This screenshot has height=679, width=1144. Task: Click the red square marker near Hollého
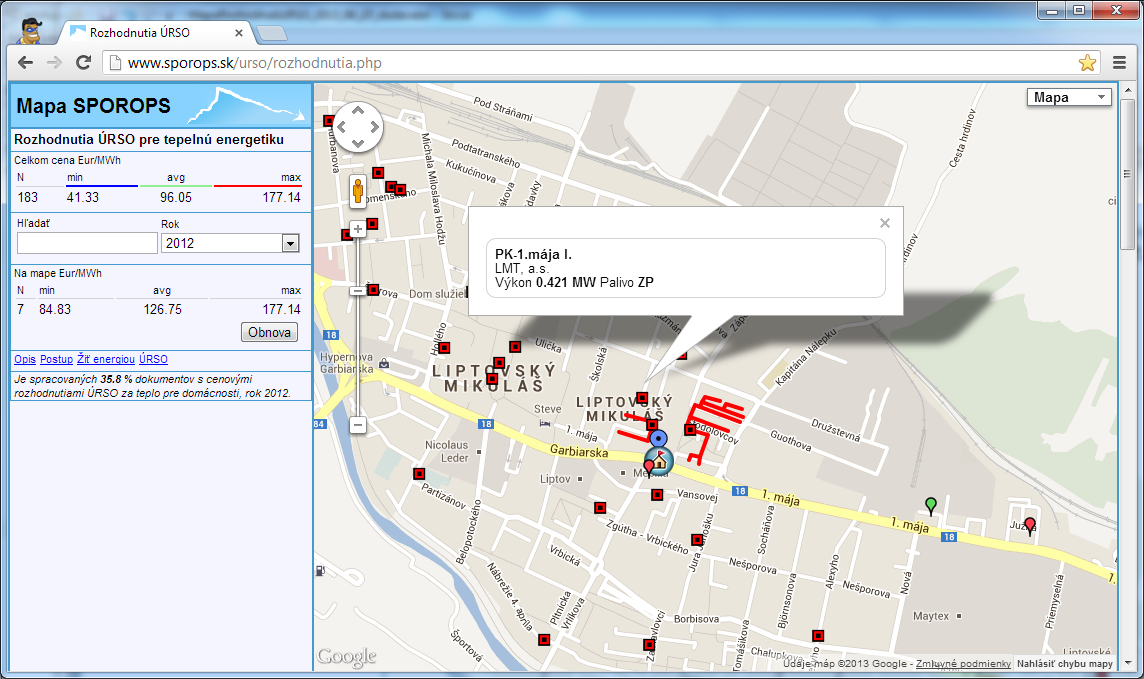coord(444,347)
